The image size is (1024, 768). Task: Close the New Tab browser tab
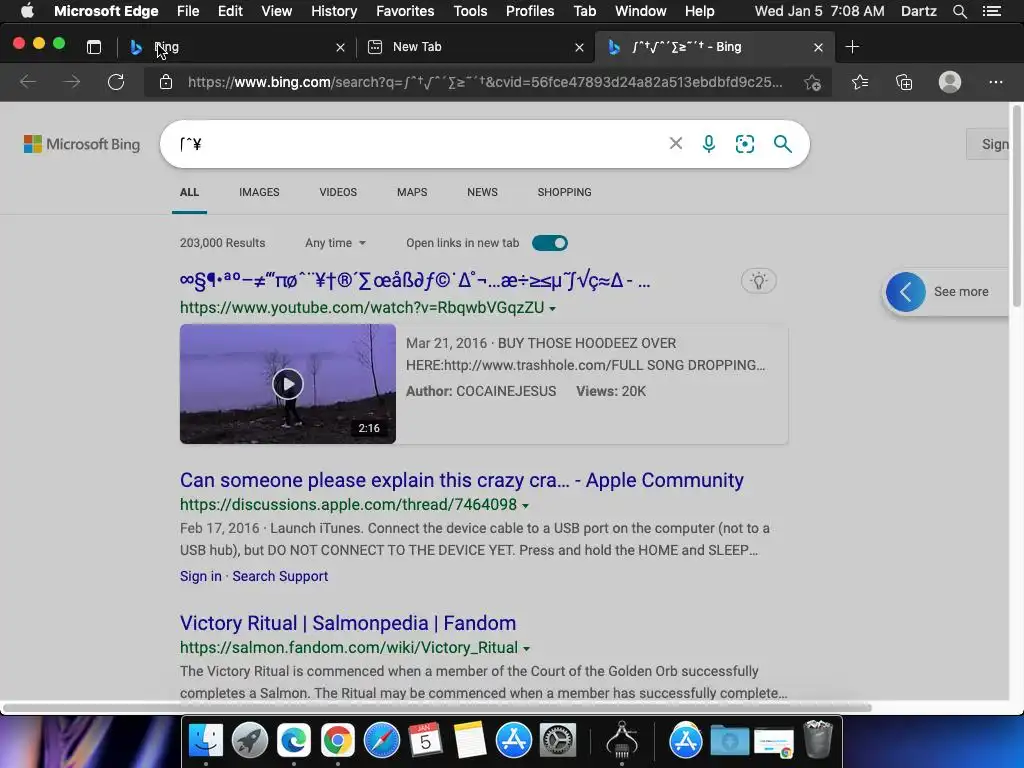point(579,47)
